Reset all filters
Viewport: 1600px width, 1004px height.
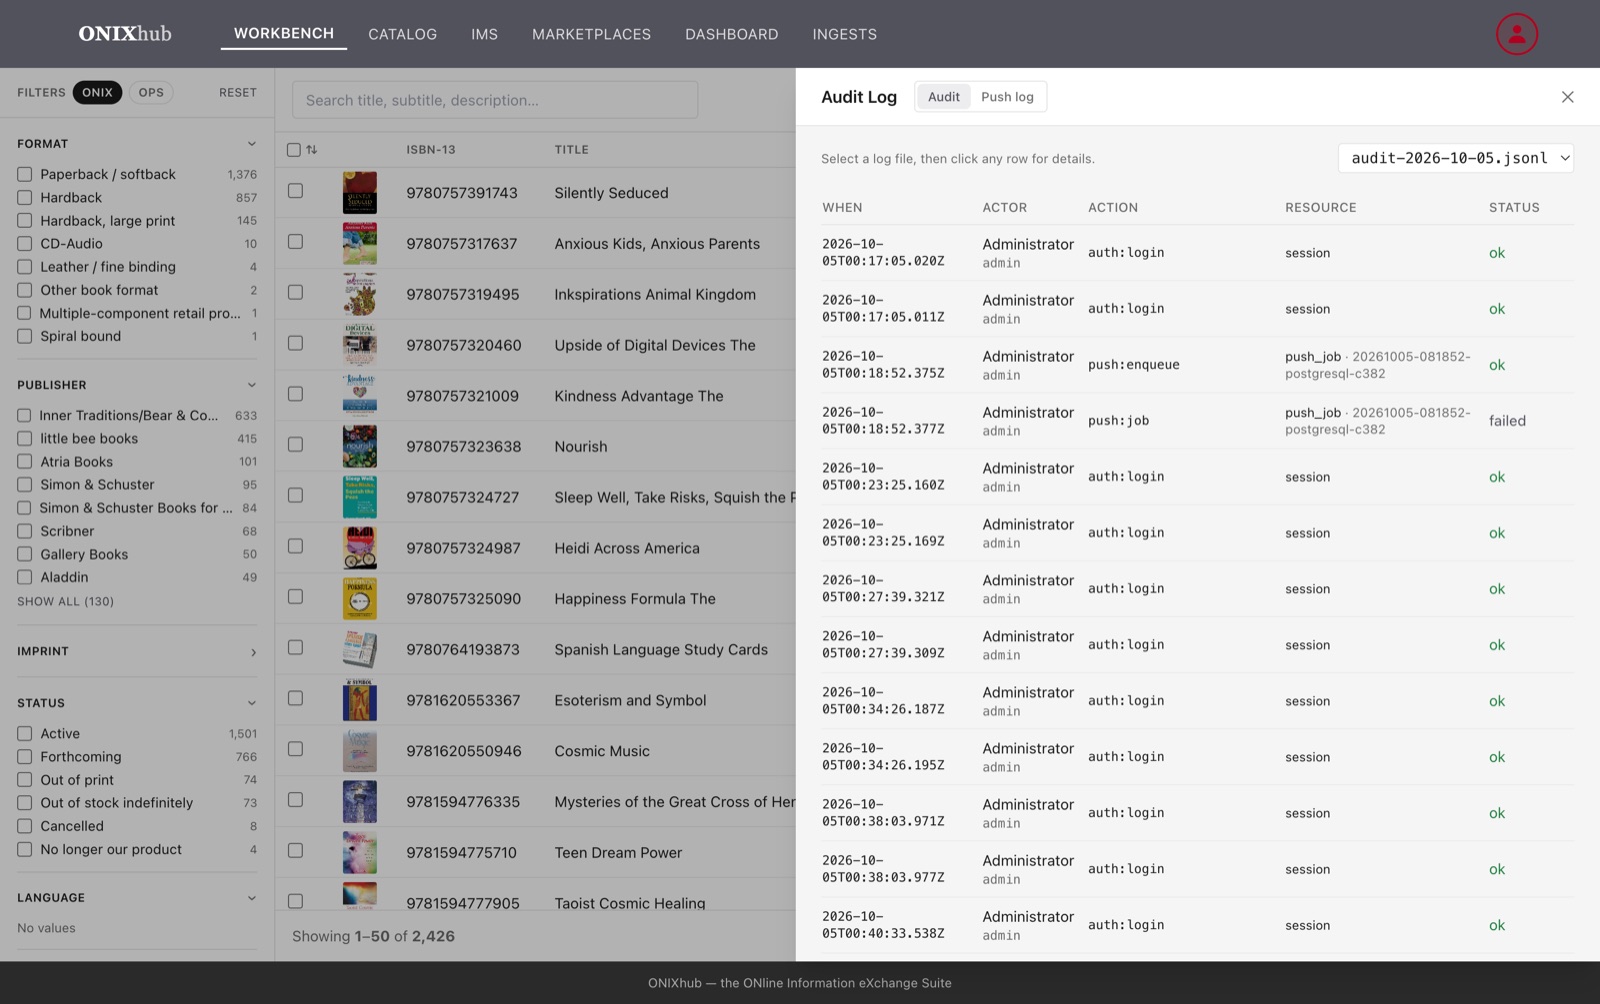(x=238, y=92)
